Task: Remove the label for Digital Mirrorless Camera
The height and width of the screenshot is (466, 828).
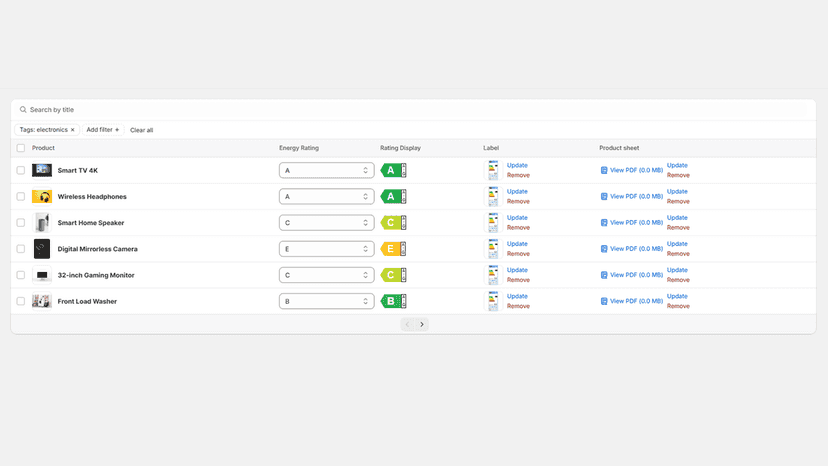Action: 518,254
